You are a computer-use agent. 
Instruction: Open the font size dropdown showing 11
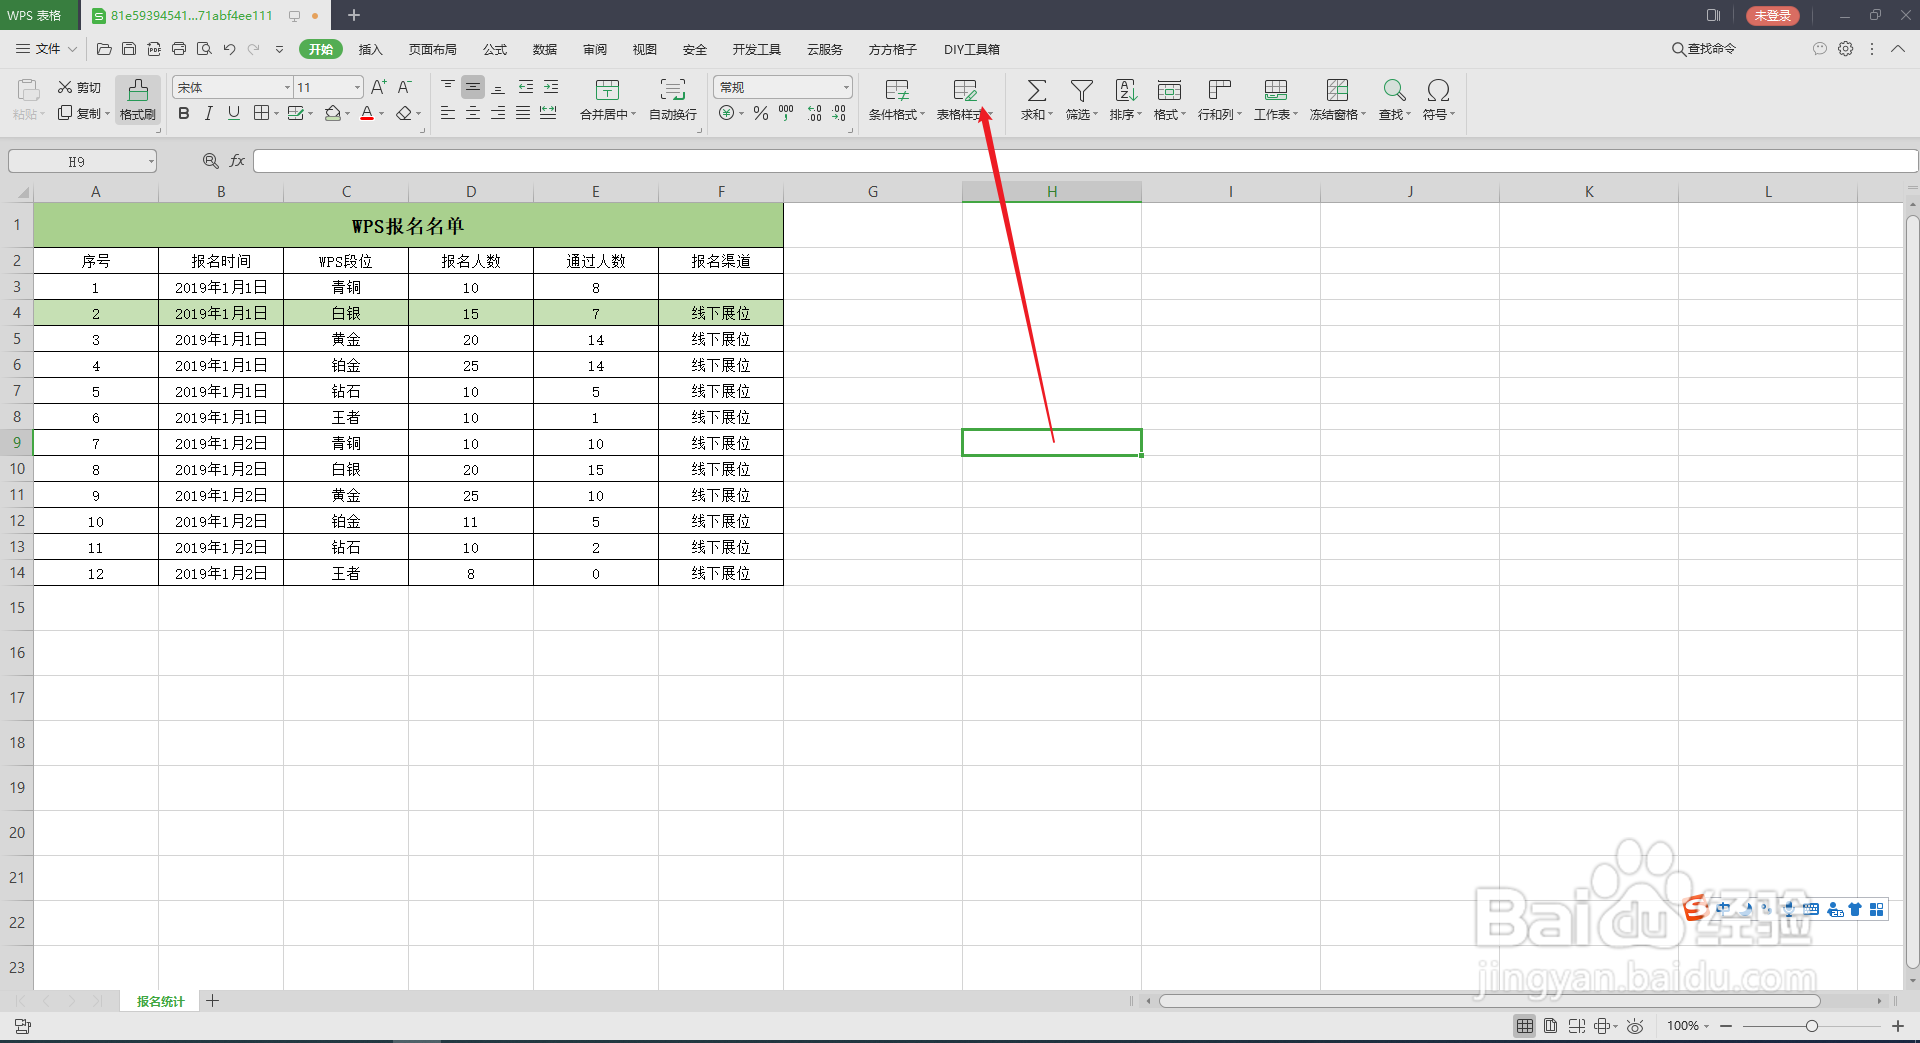click(357, 87)
